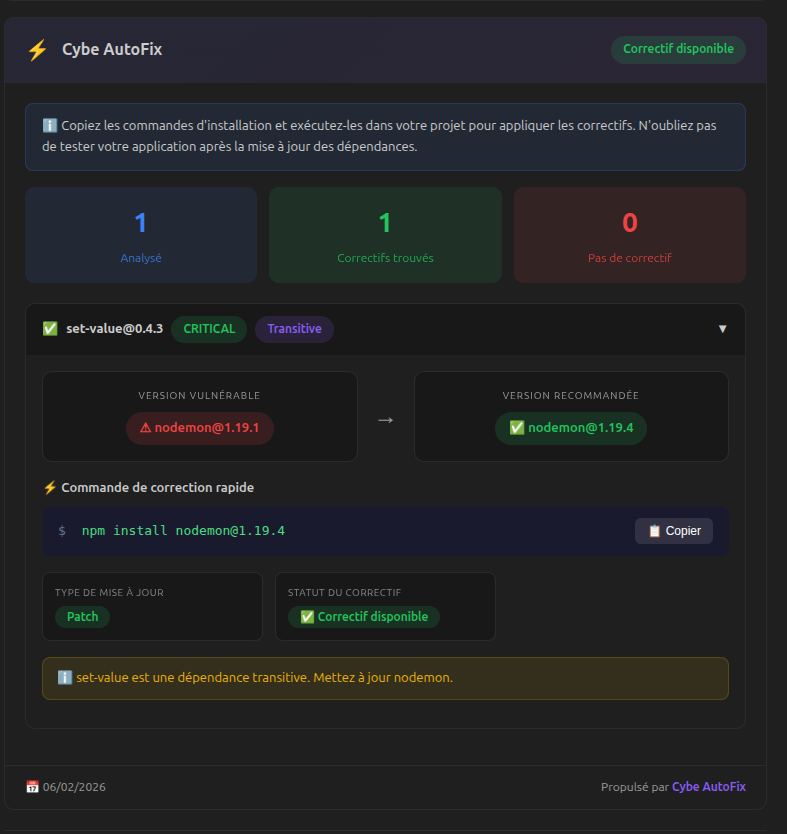Screen dimensions: 787x834
Task: Click the dollar prompt in the command box
Action: (x=60, y=531)
